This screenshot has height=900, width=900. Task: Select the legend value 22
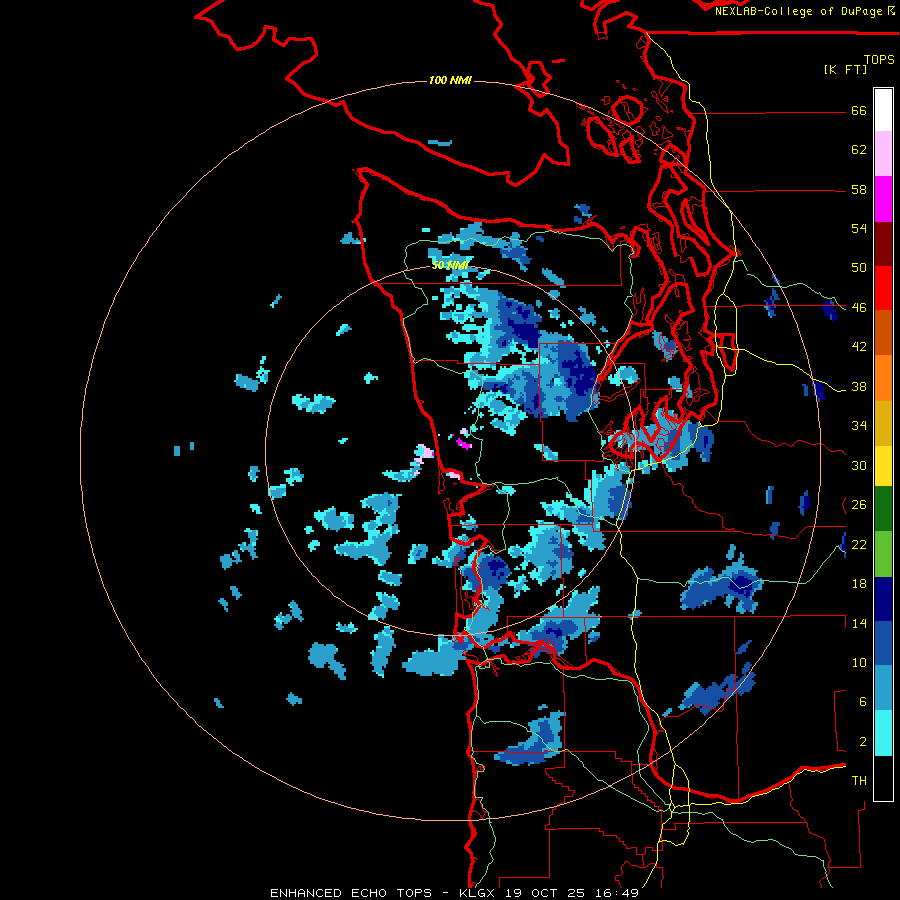pos(859,545)
